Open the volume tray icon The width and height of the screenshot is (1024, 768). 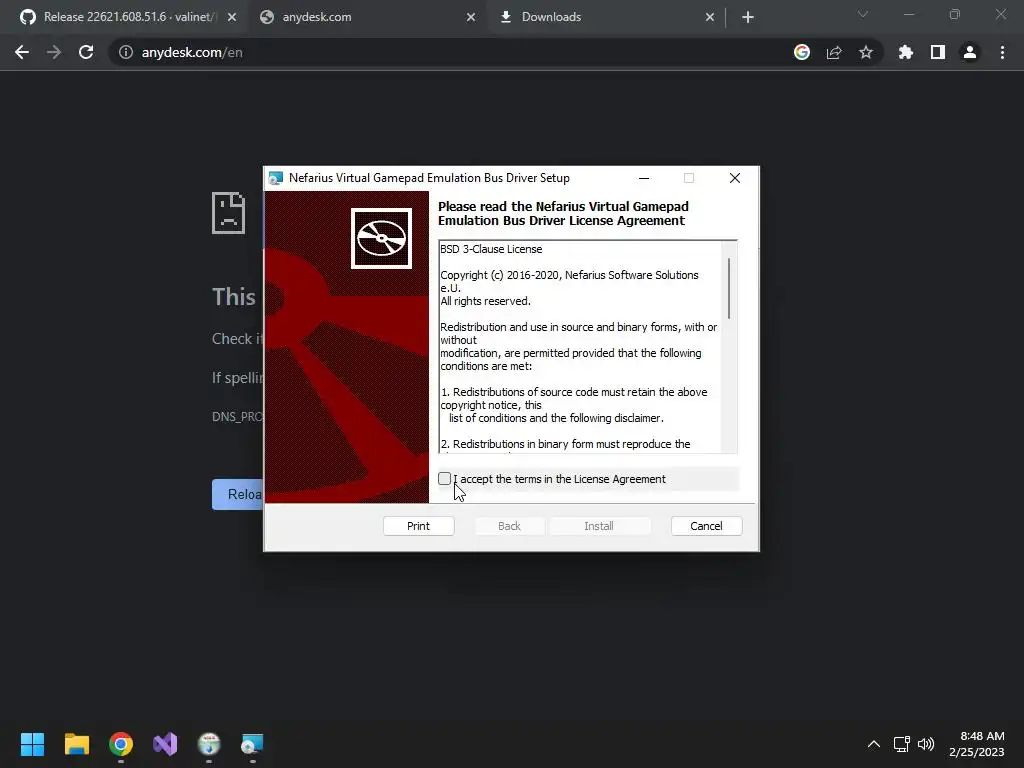pos(926,744)
